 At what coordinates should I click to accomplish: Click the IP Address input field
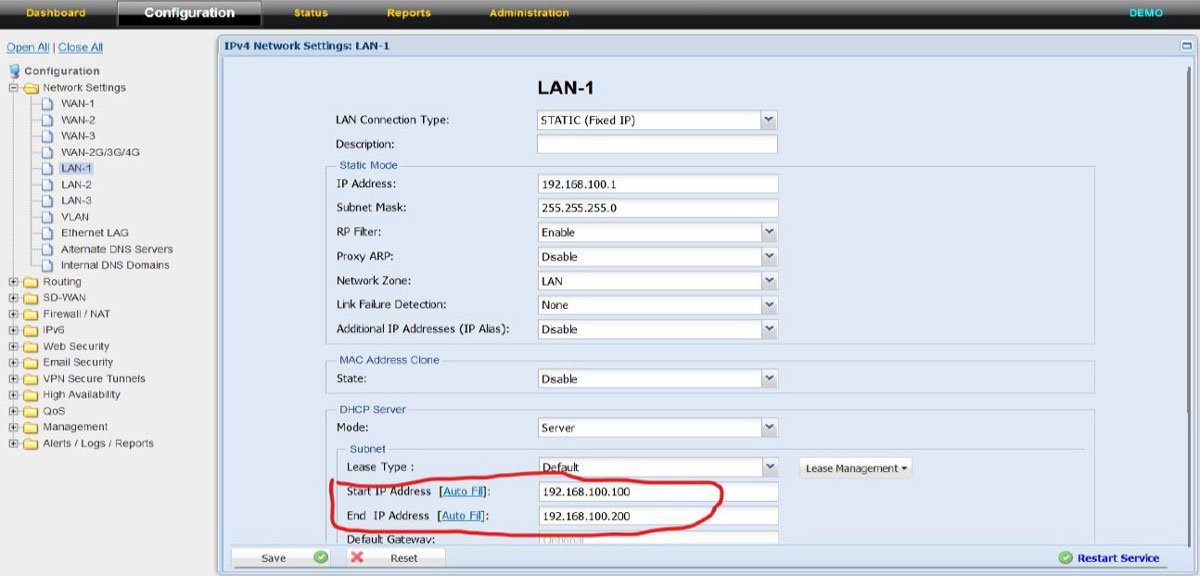click(657, 184)
